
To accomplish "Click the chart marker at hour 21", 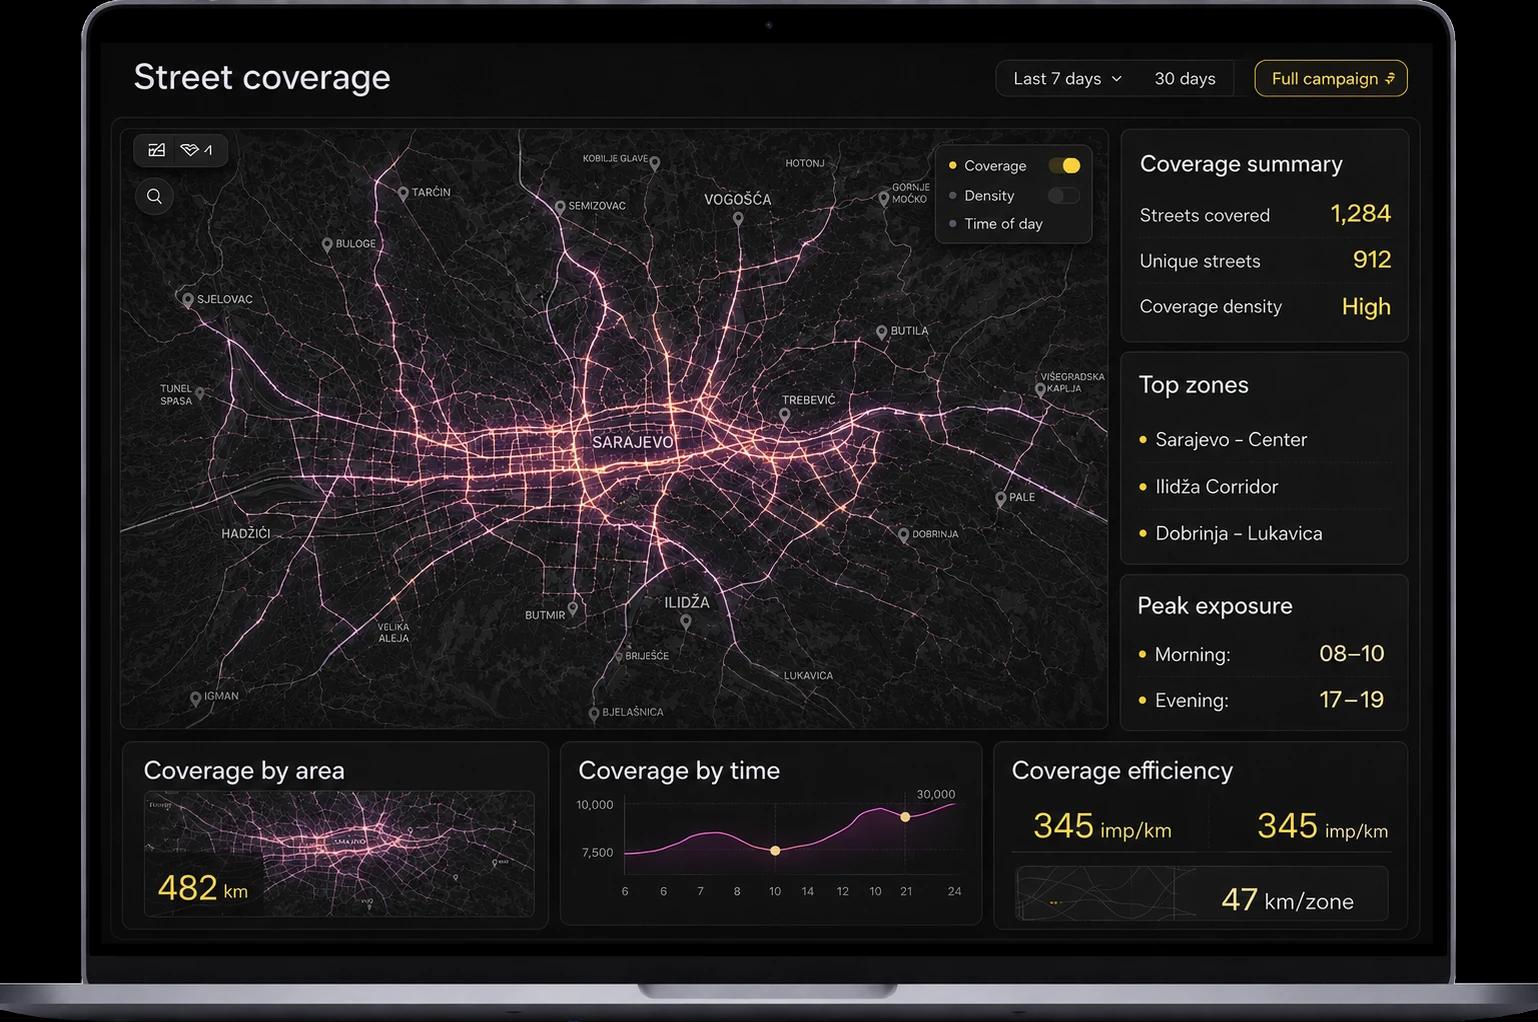I will coord(905,817).
